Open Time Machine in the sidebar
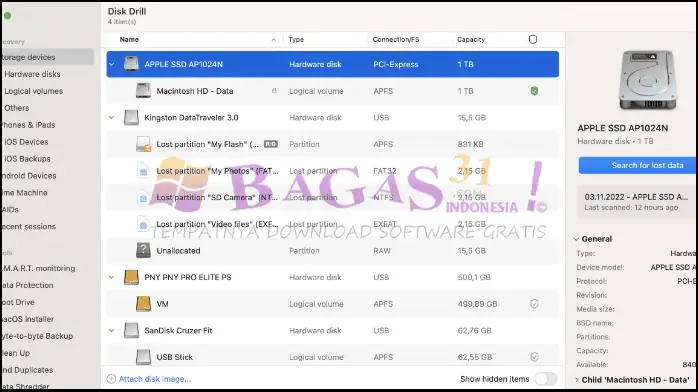Screen dimensions: 698x392 (x=24, y=193)
